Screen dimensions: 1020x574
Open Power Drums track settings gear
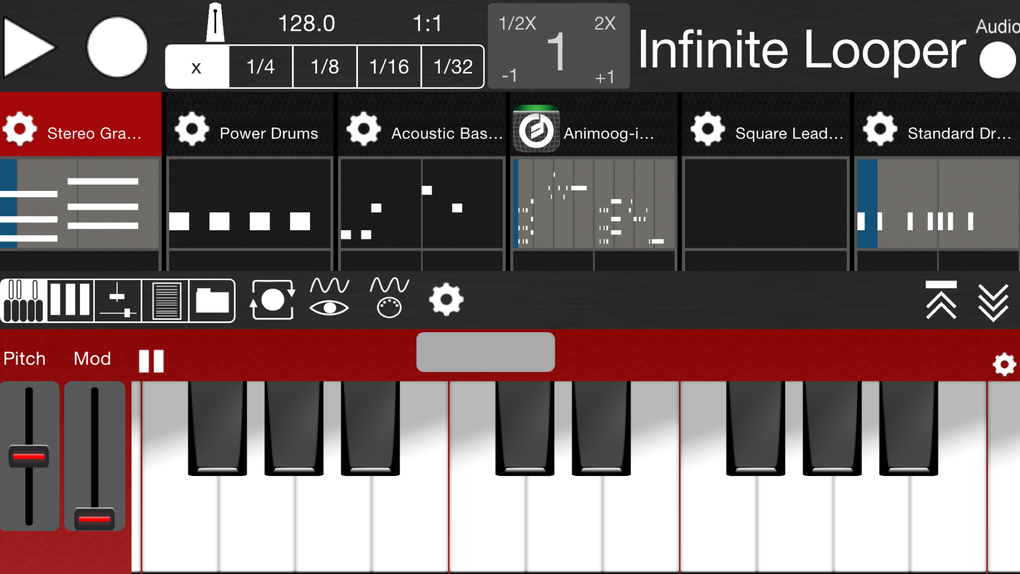[x=191, y=130]
